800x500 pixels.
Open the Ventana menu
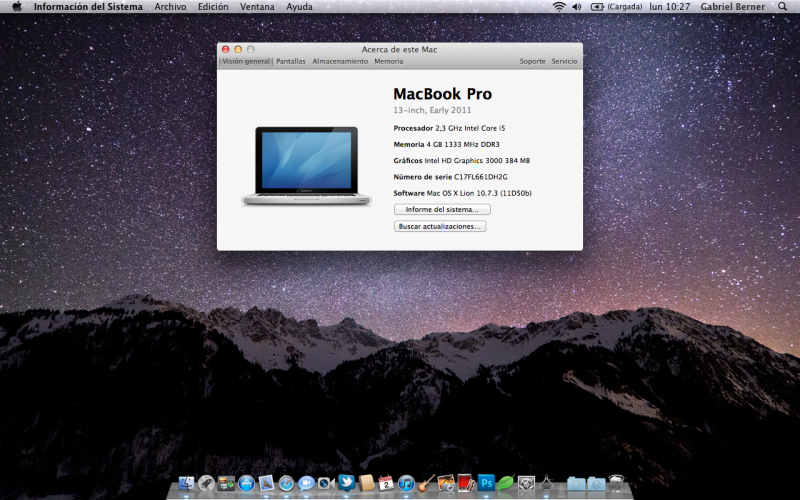tap(257, 7)
